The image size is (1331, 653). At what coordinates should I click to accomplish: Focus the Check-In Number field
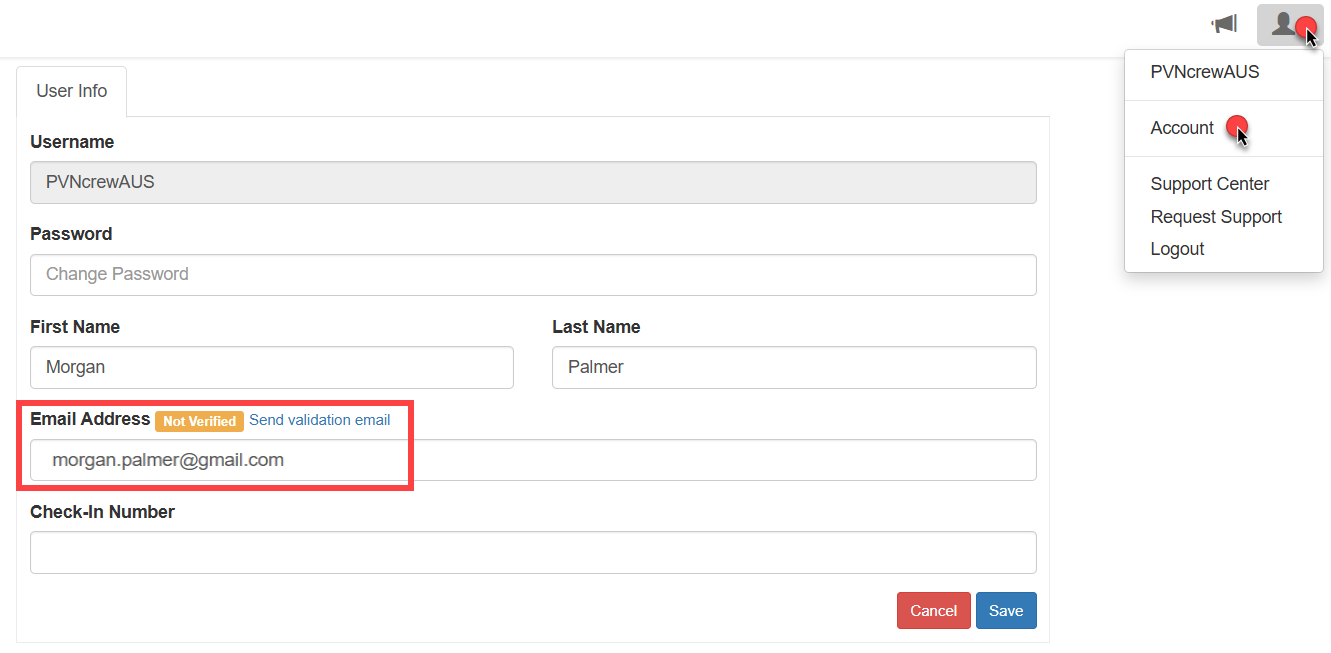(533, 552)
